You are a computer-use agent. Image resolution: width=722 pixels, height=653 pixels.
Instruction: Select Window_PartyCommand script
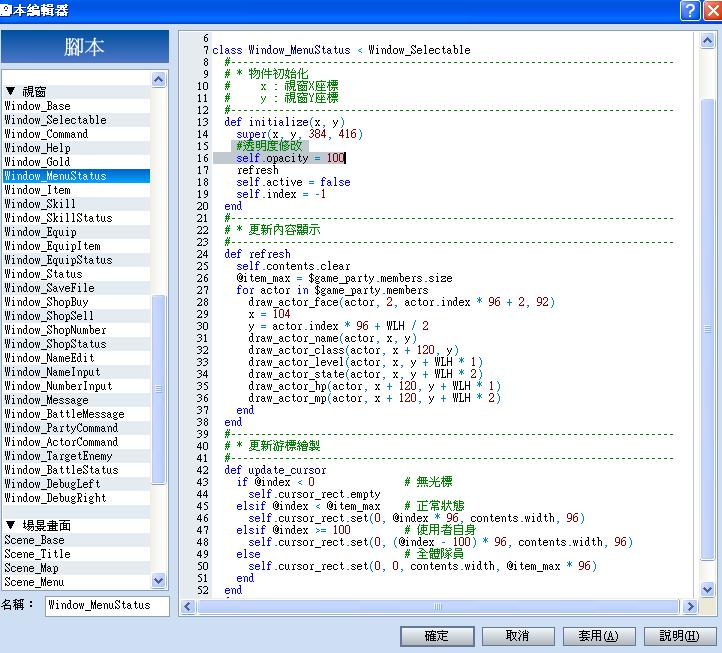[76, 428]
